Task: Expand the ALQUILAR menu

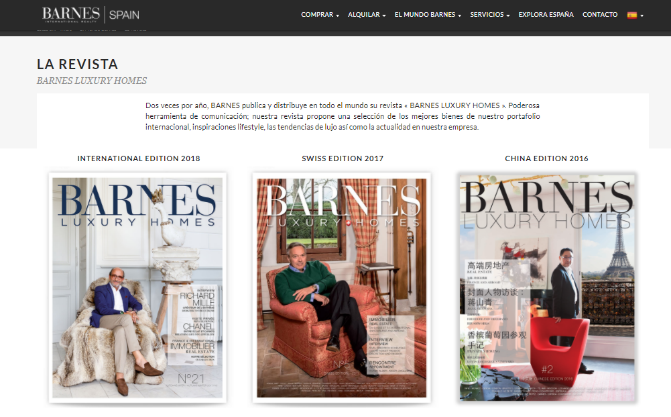Action: pyautogui.click(x=366, y=15)
